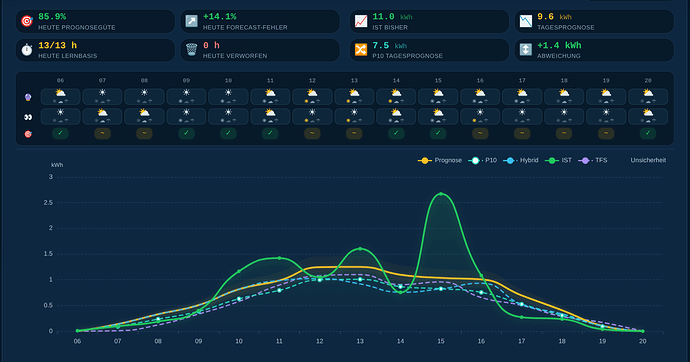Select crystal-ball row sunny cell for hour 08

(x=144, y=97)
